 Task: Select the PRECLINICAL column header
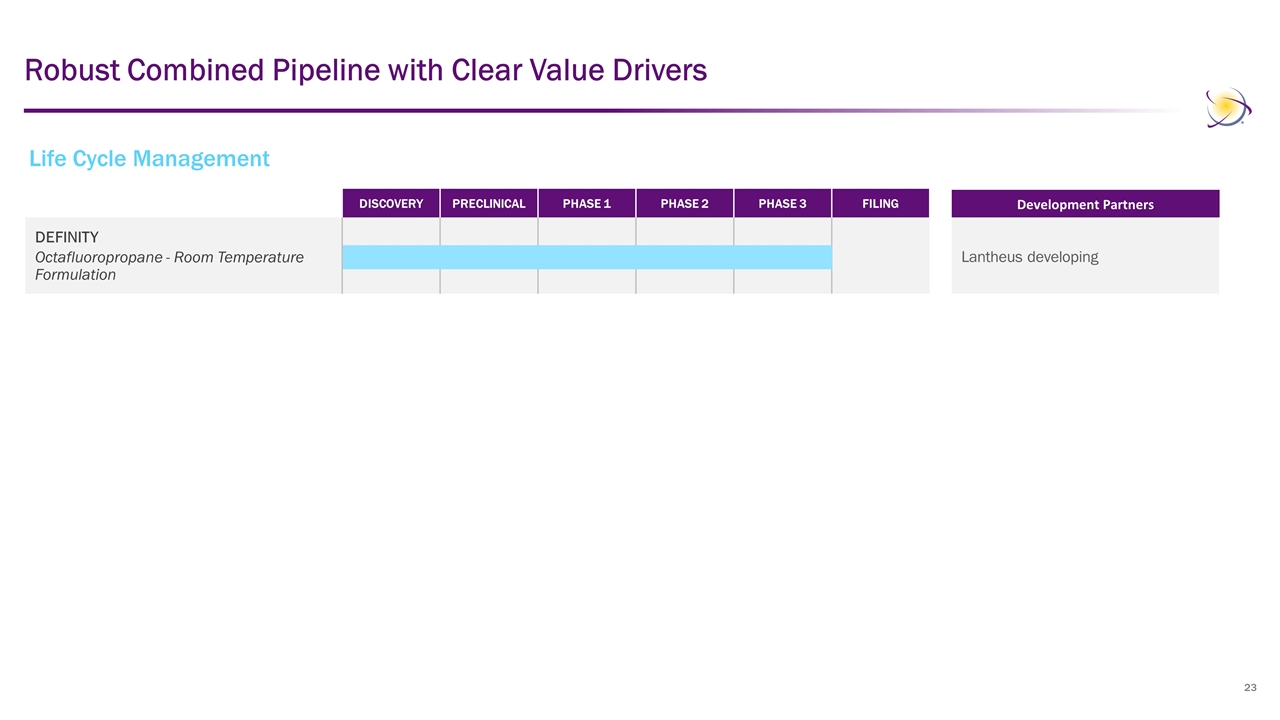point(488,204)
